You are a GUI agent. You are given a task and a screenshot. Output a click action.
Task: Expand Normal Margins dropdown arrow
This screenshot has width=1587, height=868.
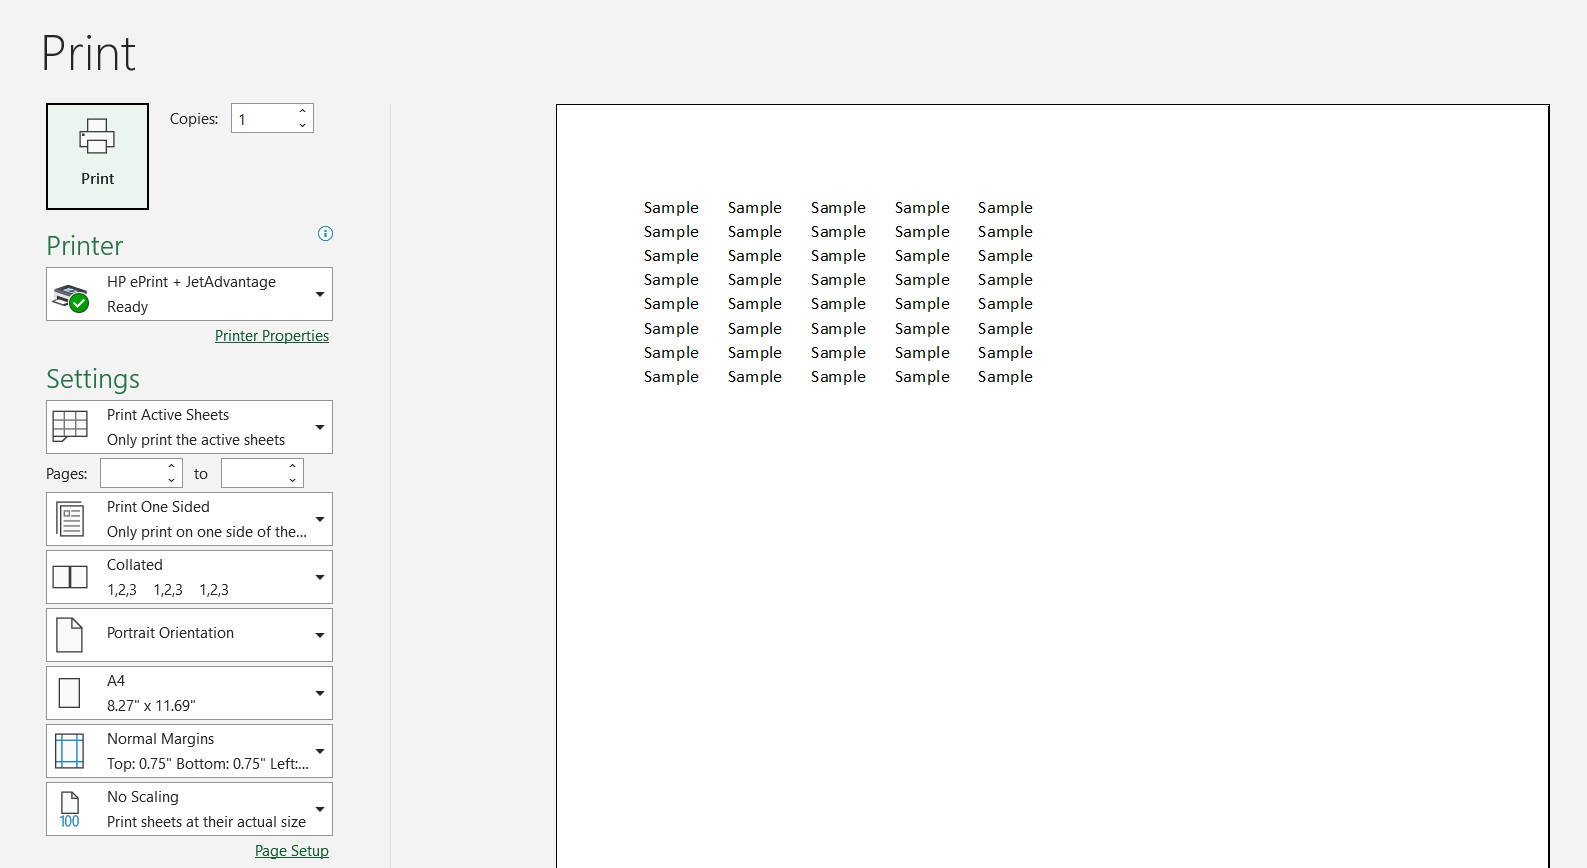320,751
